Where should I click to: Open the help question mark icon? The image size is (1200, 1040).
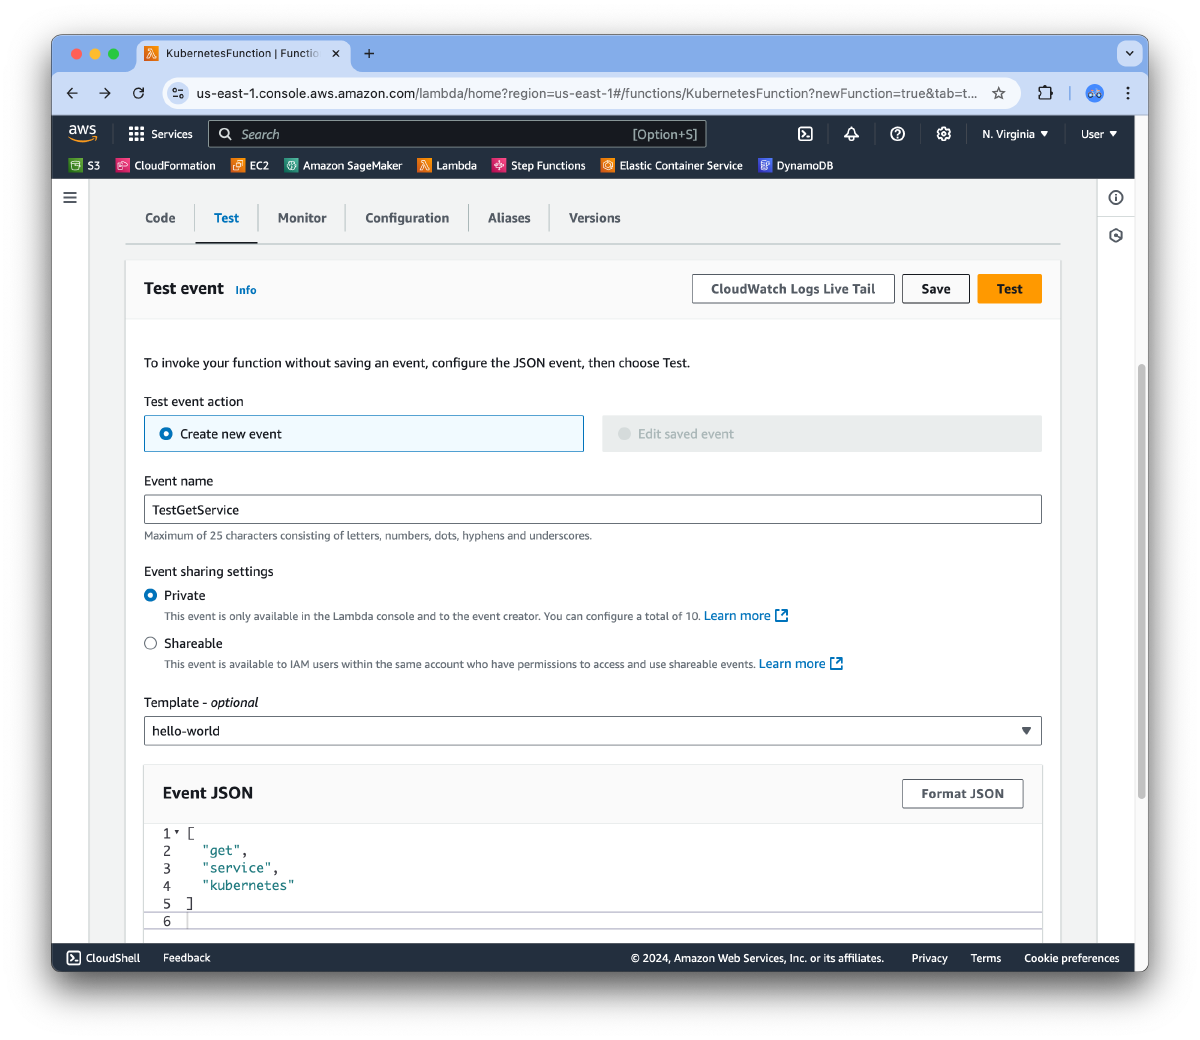pos(897,134)
